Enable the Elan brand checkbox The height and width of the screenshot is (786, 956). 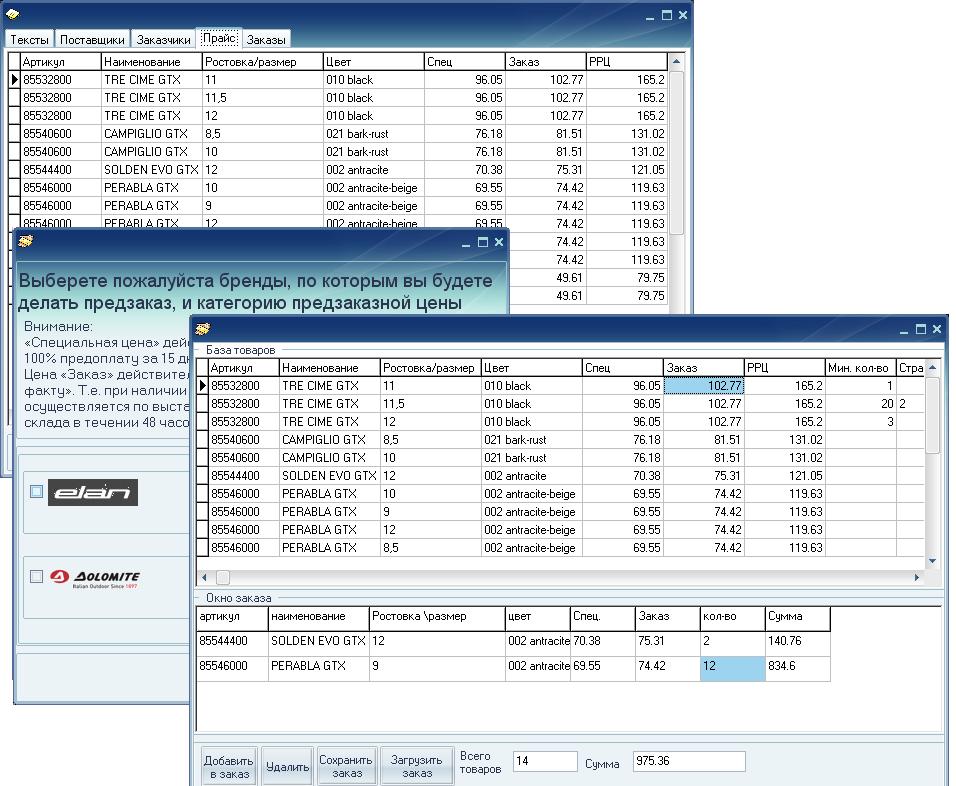tap(37, 491)
